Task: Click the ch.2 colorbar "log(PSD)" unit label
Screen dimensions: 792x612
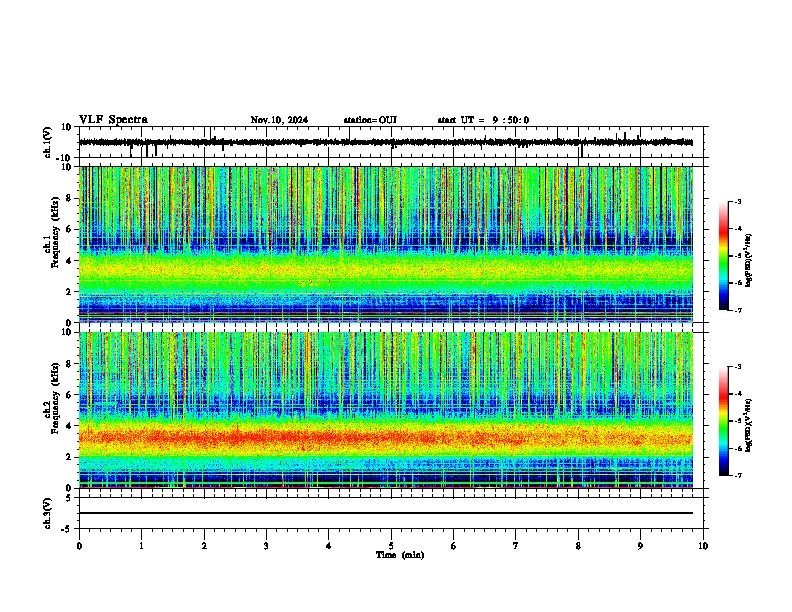Action: [x=749, y=425]
